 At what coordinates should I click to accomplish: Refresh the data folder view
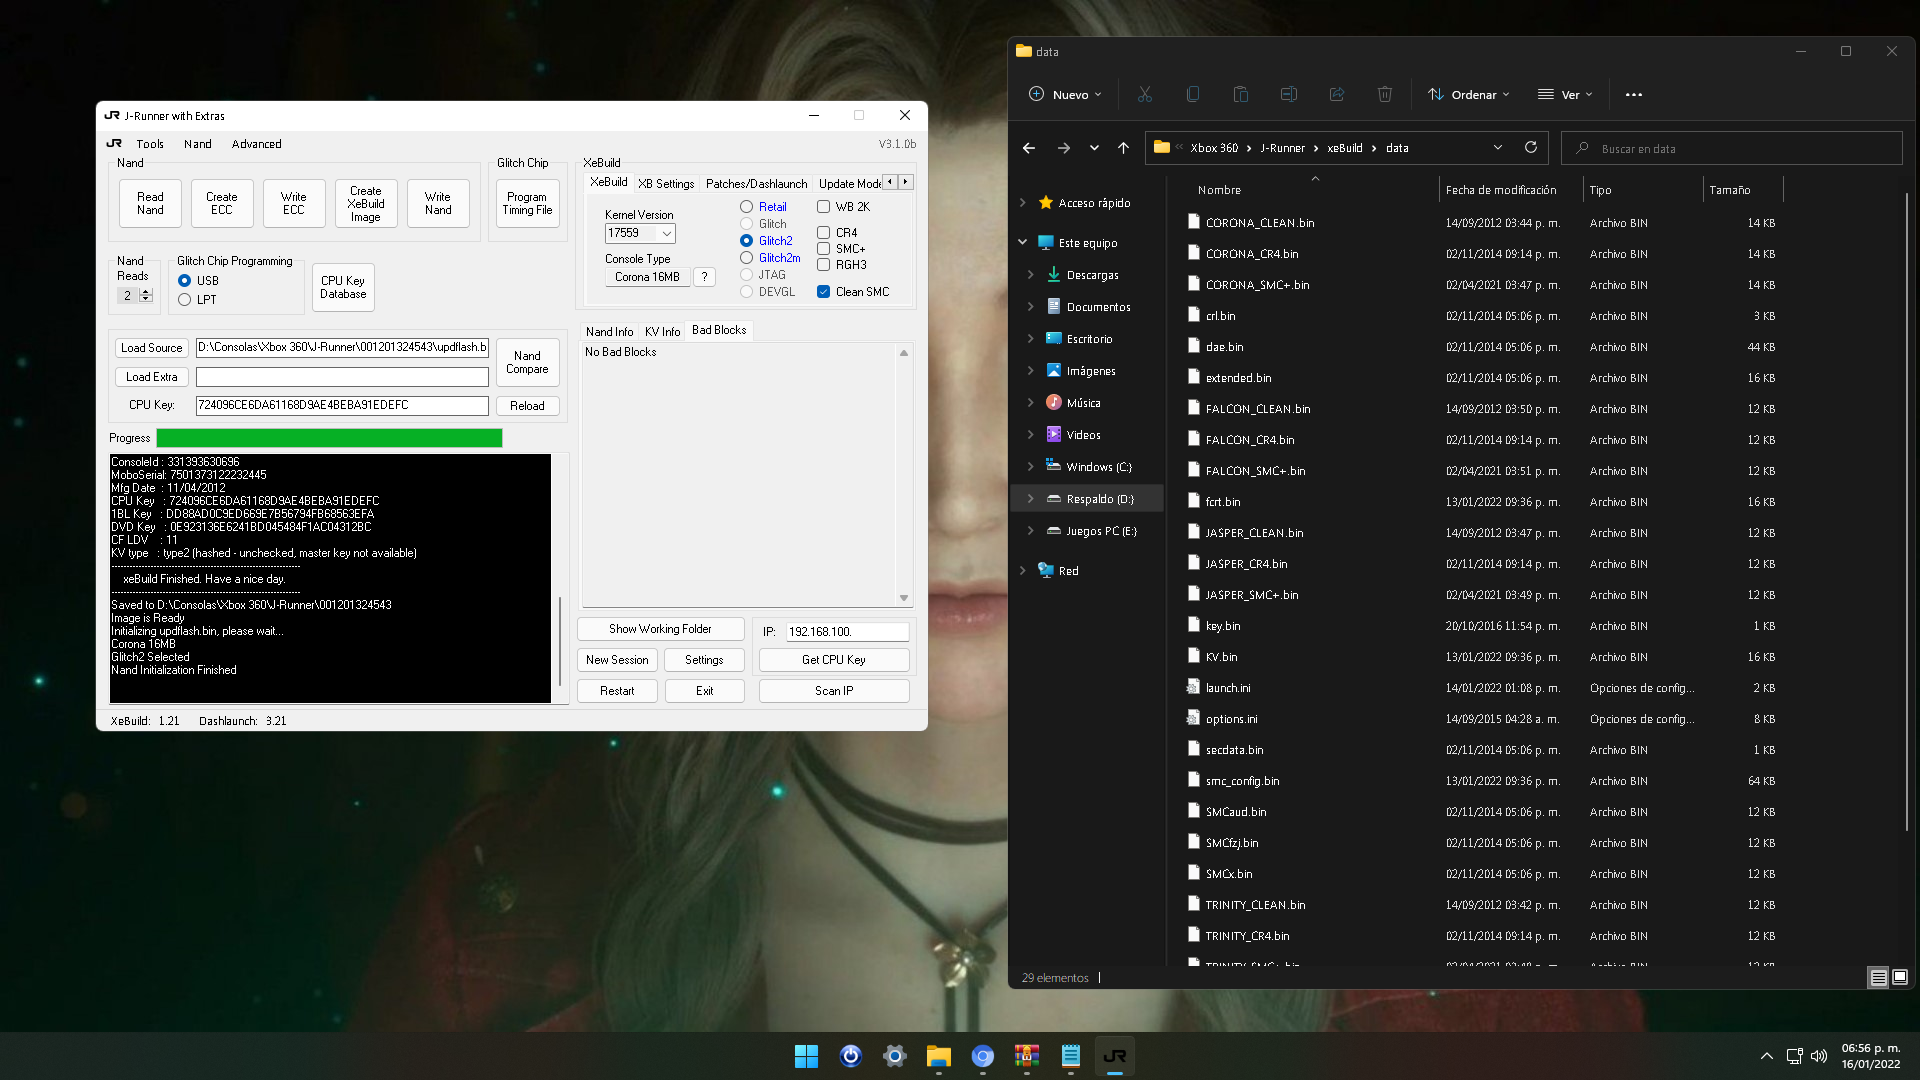[1530, 147]
